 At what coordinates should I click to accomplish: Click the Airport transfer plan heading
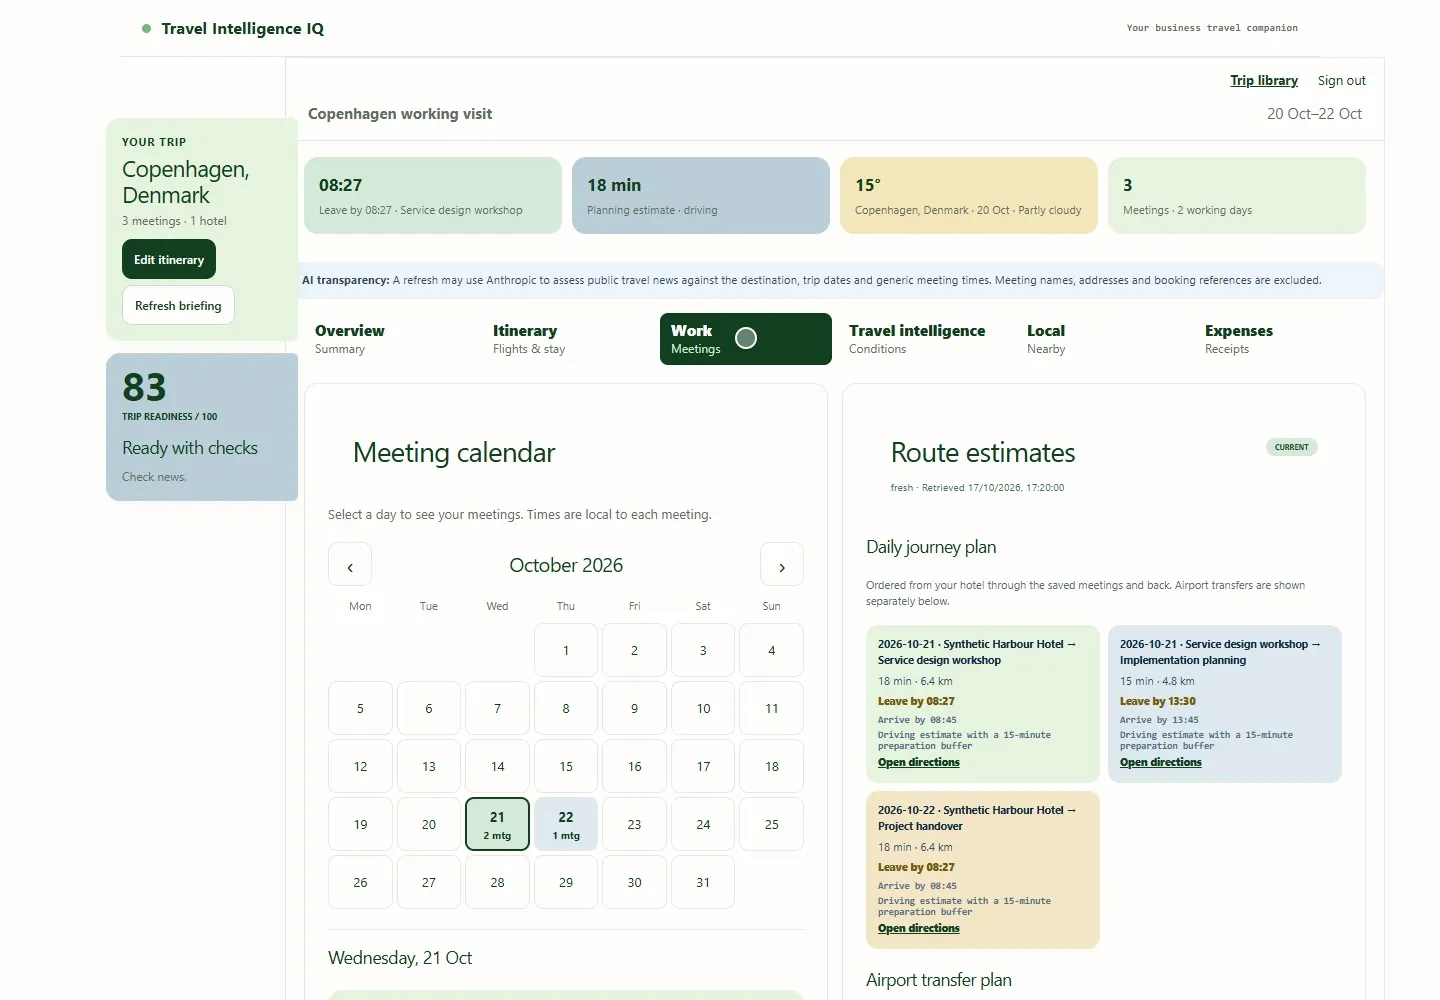939,980
